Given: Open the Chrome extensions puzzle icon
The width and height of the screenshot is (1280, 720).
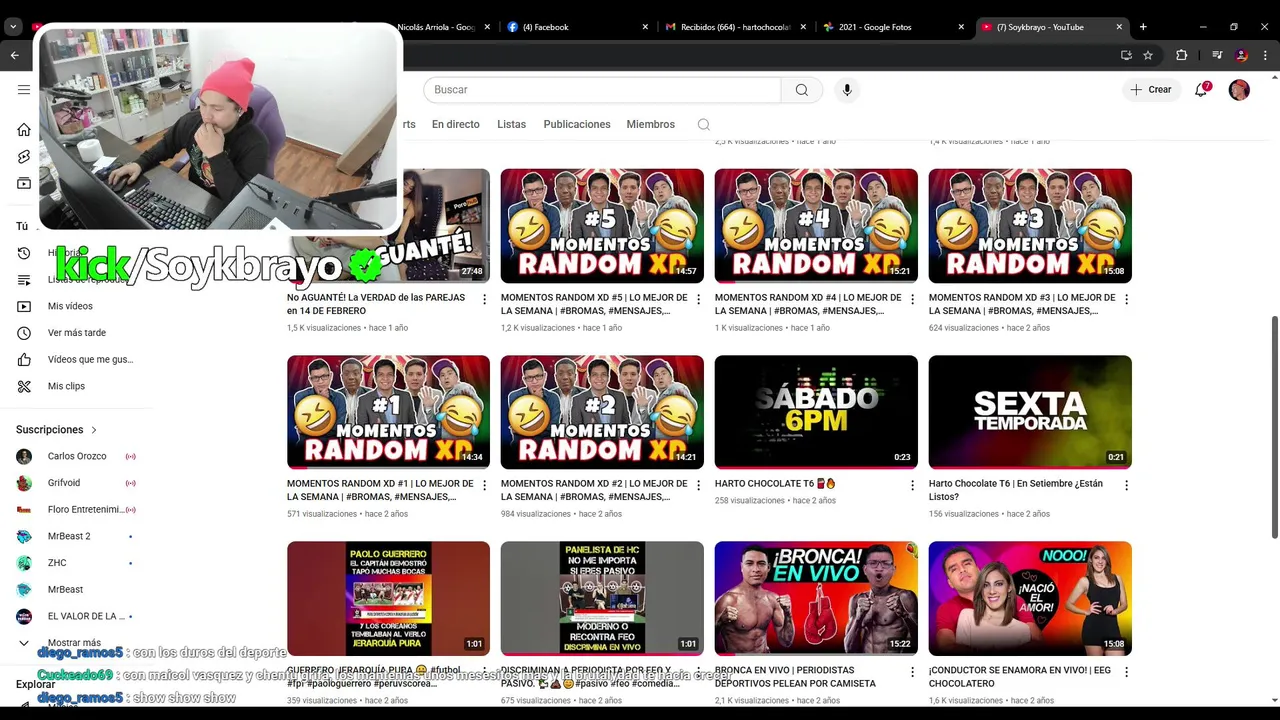Looking at the screenshot, I should click(1181, 55).
